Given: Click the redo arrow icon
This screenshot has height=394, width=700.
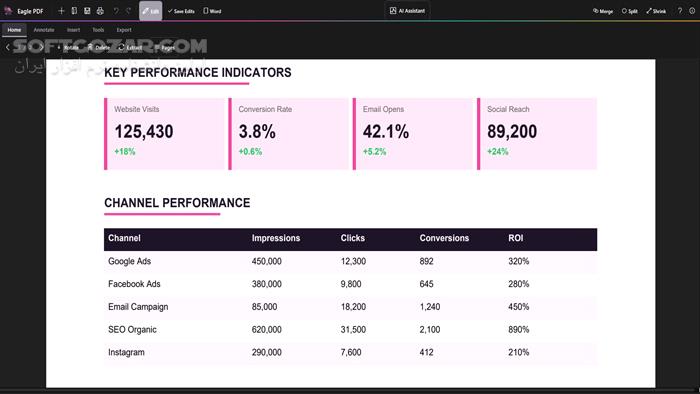Looking at the screenshot, I should [129, 11].
